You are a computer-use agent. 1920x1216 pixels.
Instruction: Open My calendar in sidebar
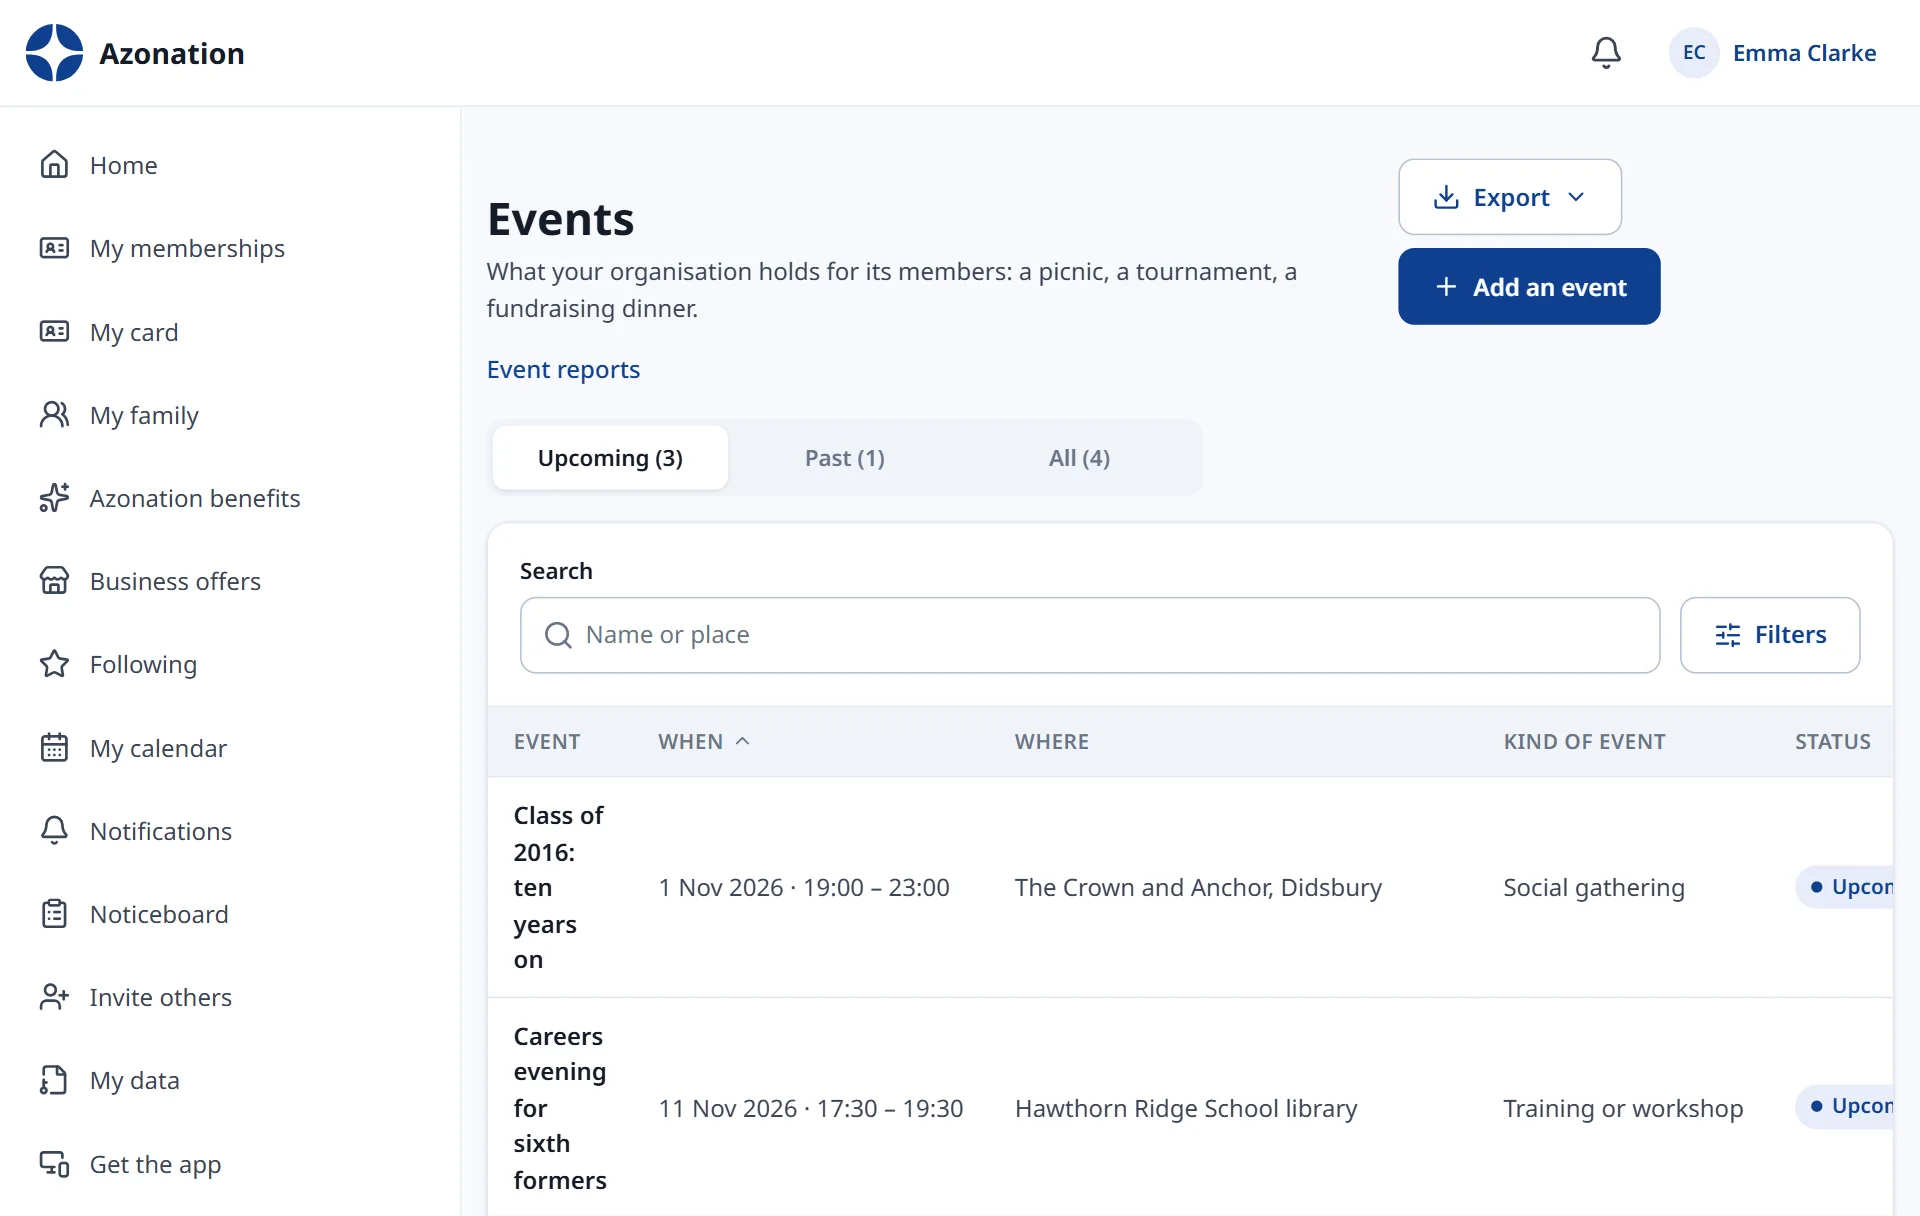tap(158, 748)
